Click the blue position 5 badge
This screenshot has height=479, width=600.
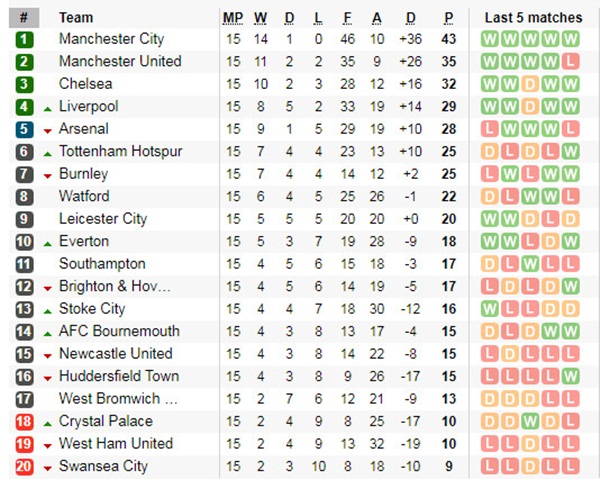pos(24,129)
